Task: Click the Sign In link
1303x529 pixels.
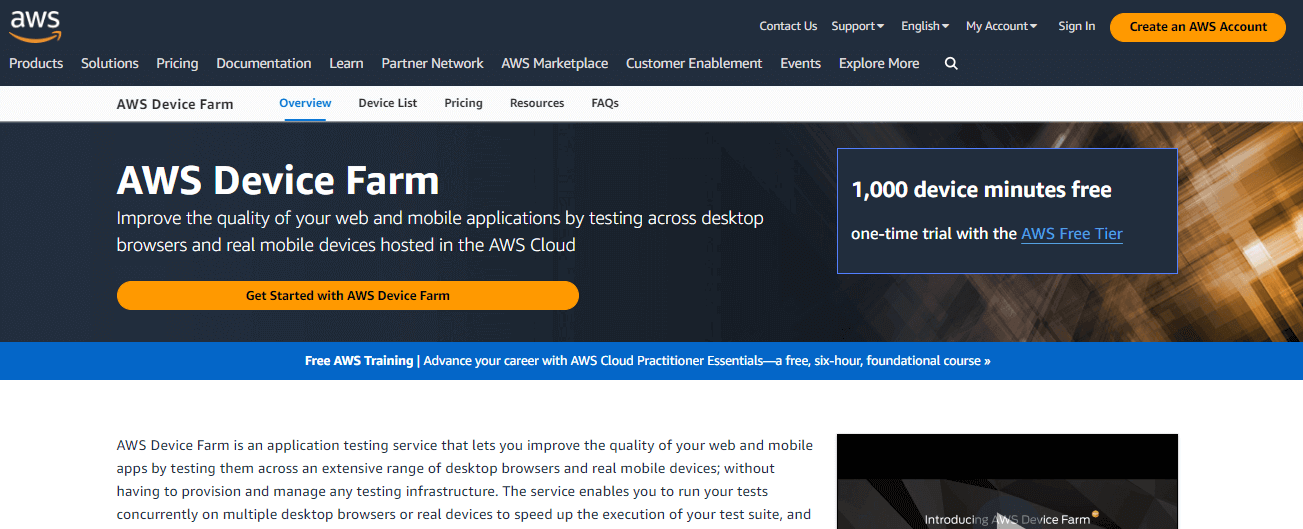Action: 1077,26
